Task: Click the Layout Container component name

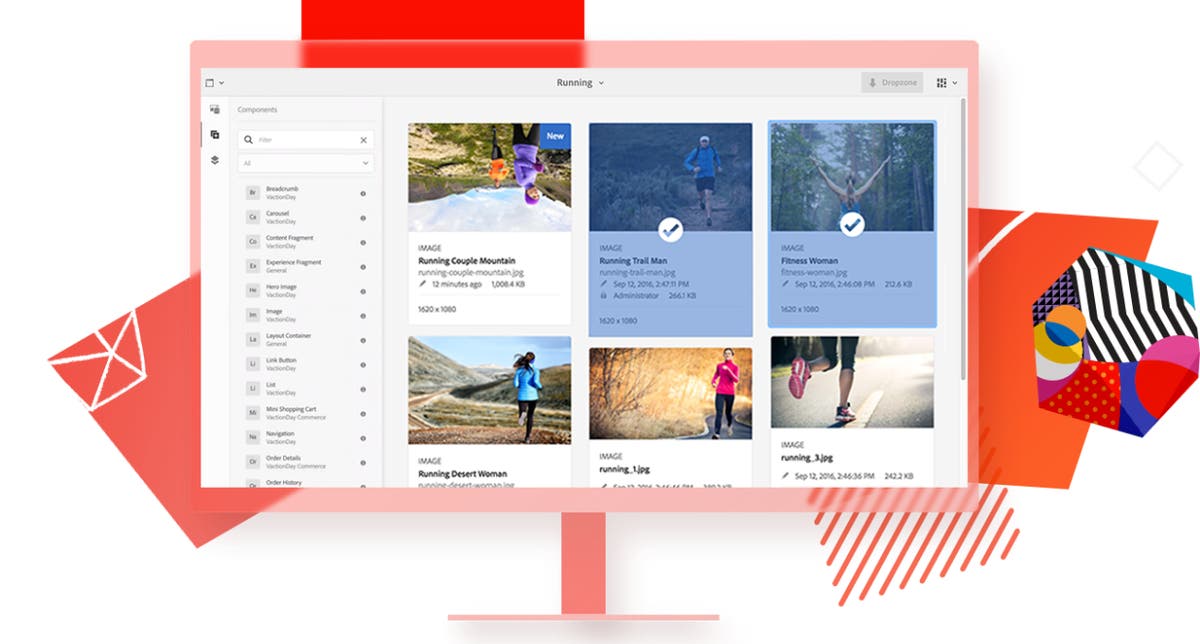Action: tap(291, 336)
